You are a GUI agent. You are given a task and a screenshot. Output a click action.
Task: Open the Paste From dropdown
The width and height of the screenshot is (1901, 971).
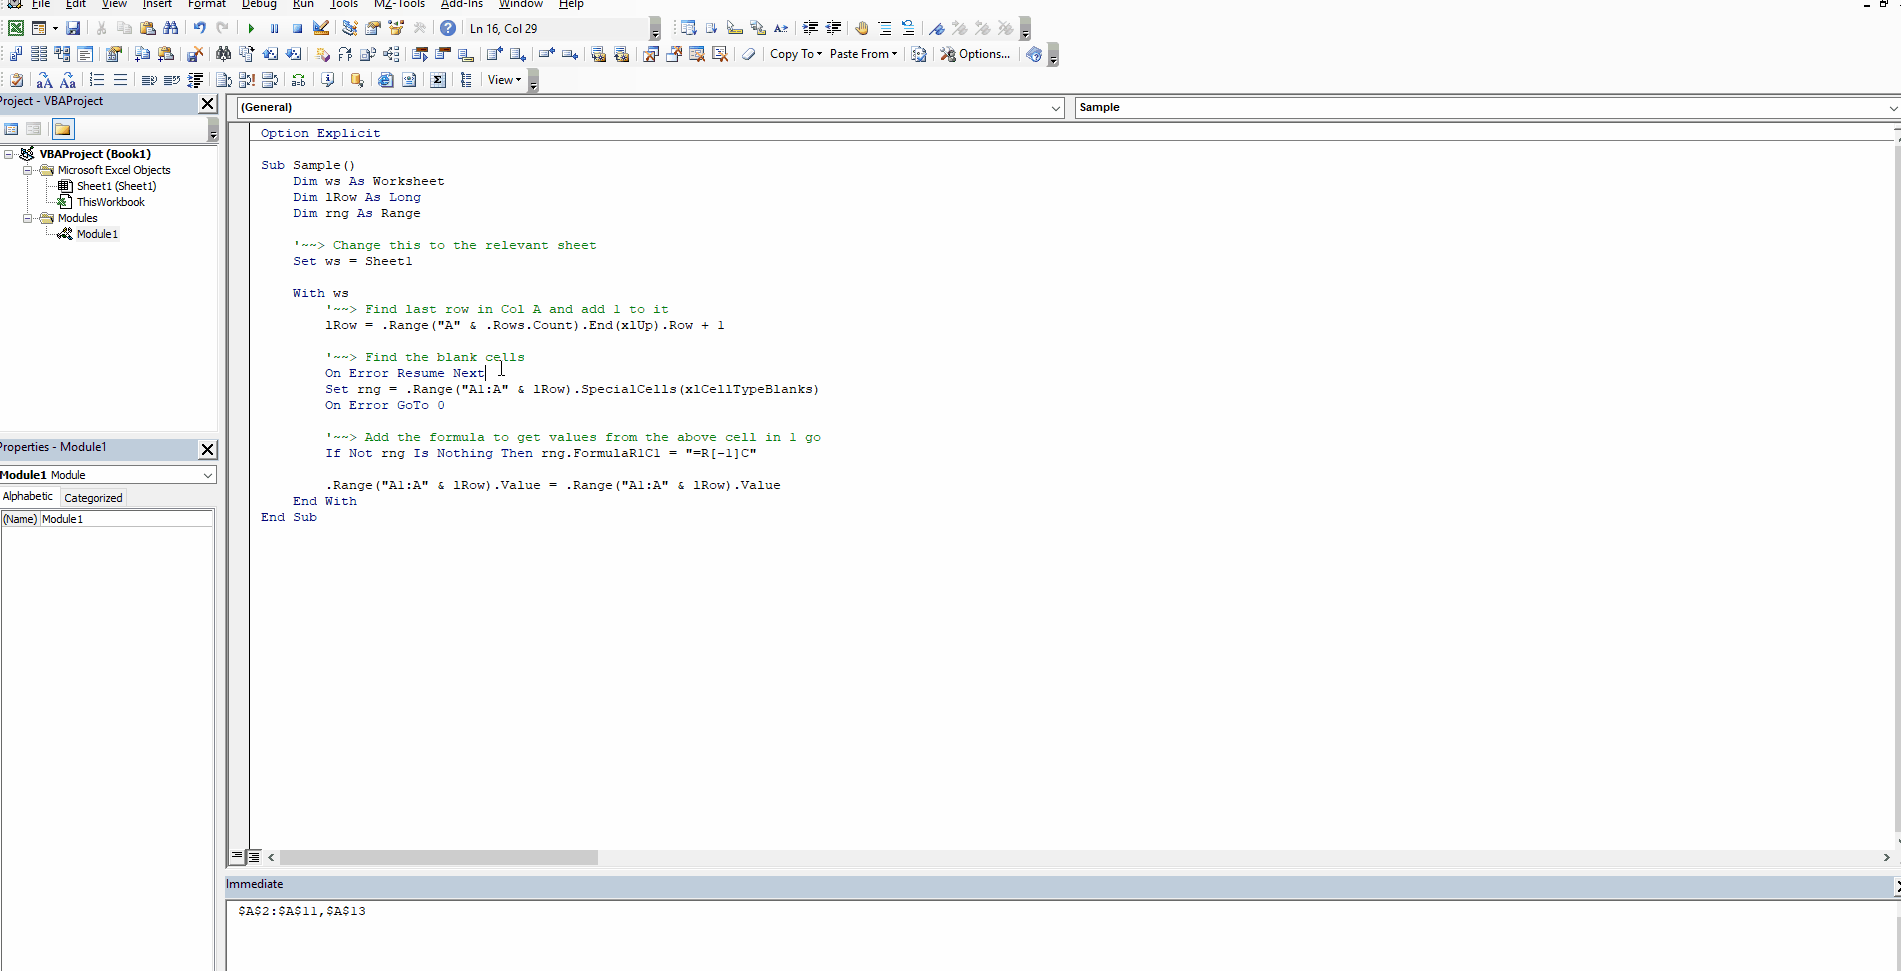point(863,54)
